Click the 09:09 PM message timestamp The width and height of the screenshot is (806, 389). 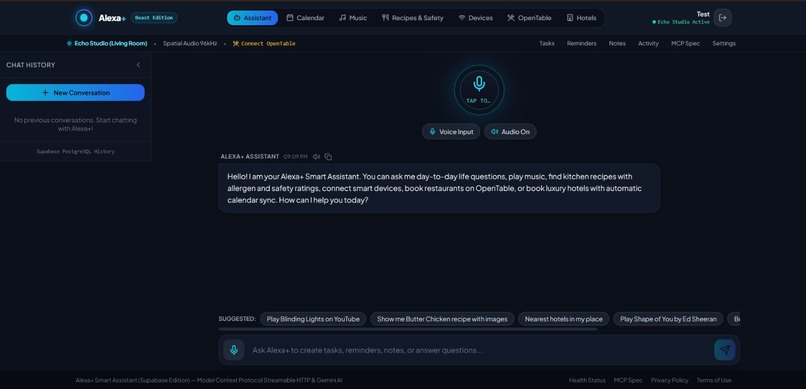295,157
